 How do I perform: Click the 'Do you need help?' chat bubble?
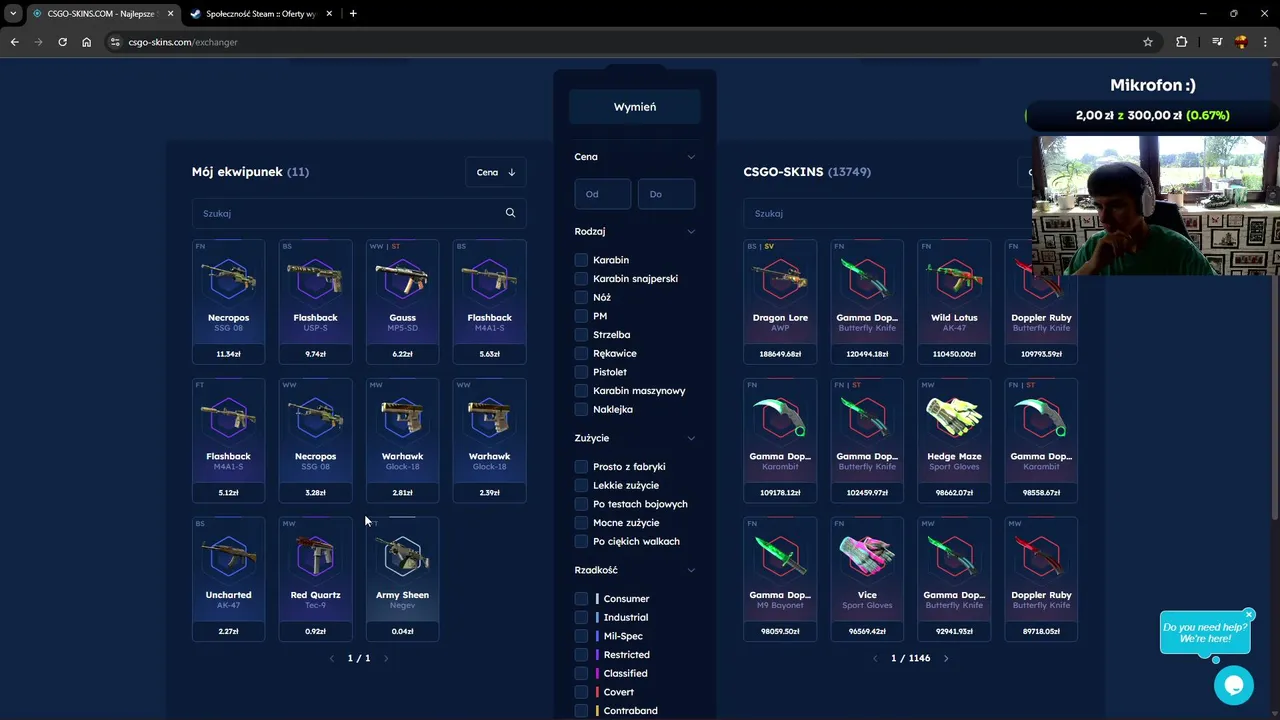coord(1205,633)
